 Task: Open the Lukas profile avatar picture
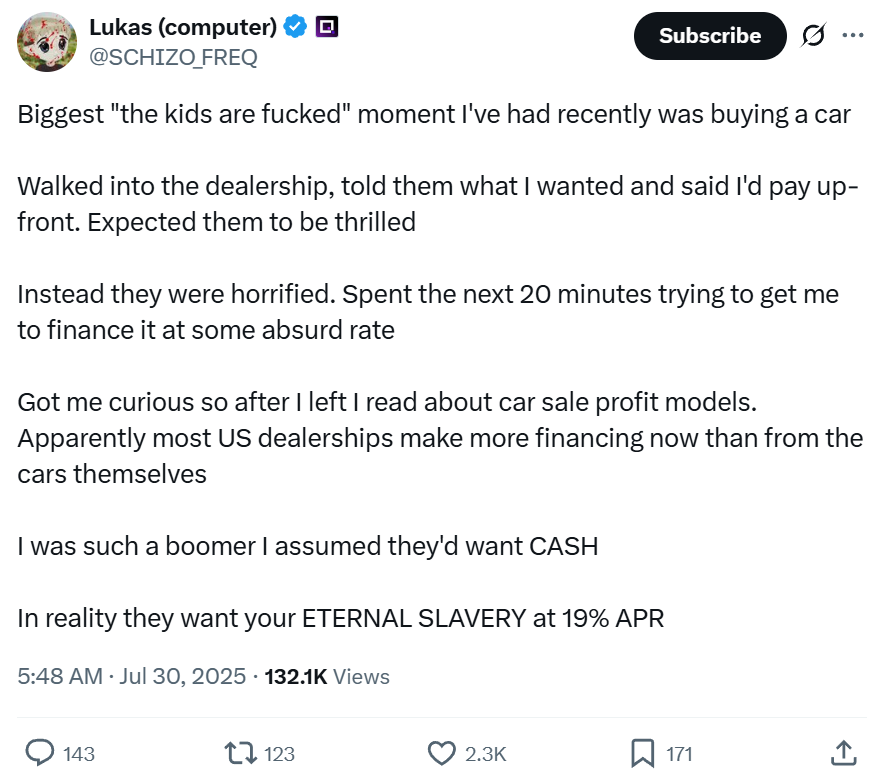pos(47,42)
